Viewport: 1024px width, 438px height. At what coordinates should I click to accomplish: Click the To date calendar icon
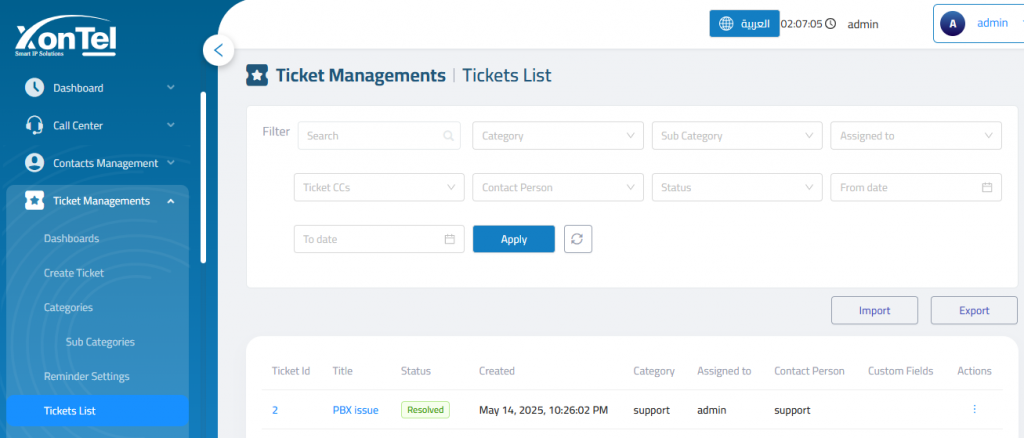click(449, 239)
